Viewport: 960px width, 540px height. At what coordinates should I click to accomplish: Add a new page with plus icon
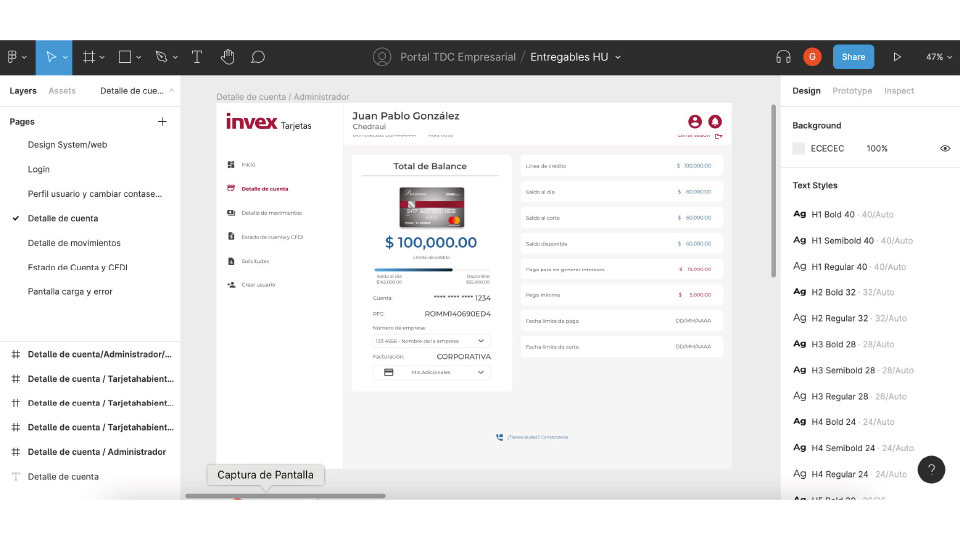point(162,121)
